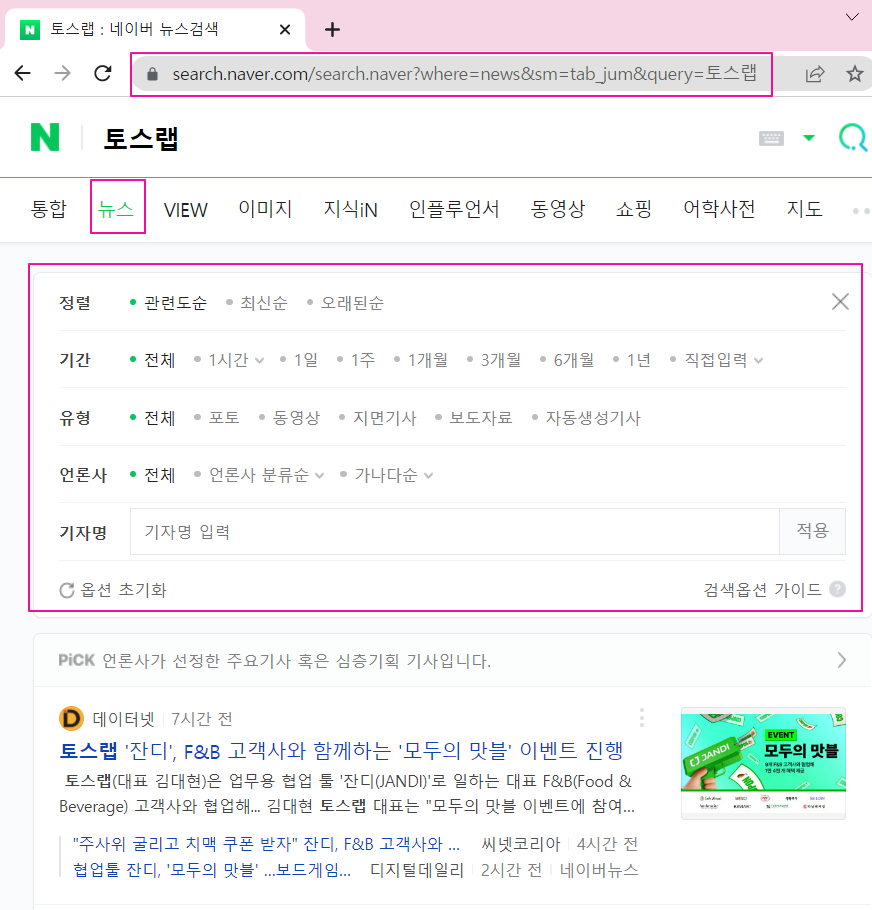
Task: Click the 기자명 입력 text field
Action: (454, 532)
